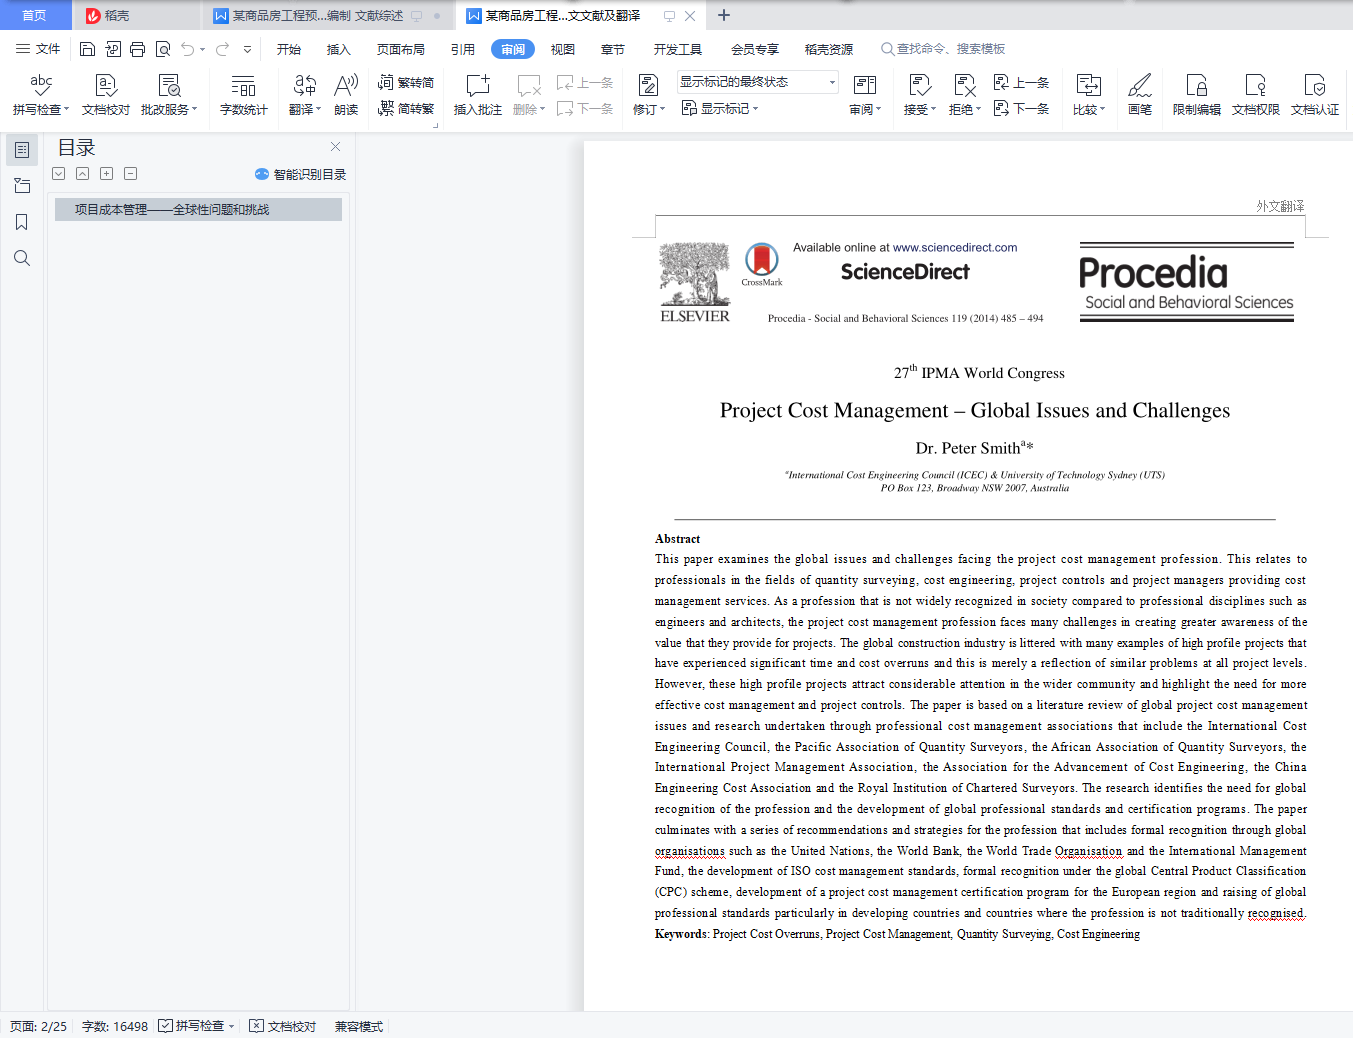Viewport: 1353px width, 1038px height.
Task: Expand the 审阅 pane dropdown
Action: 878,110
